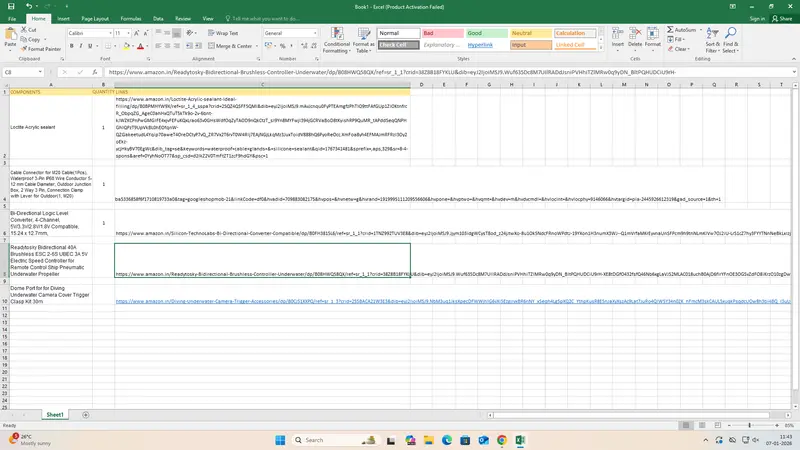Switch to the Review tab
The image size is (800, 450).
pos(183,19)
